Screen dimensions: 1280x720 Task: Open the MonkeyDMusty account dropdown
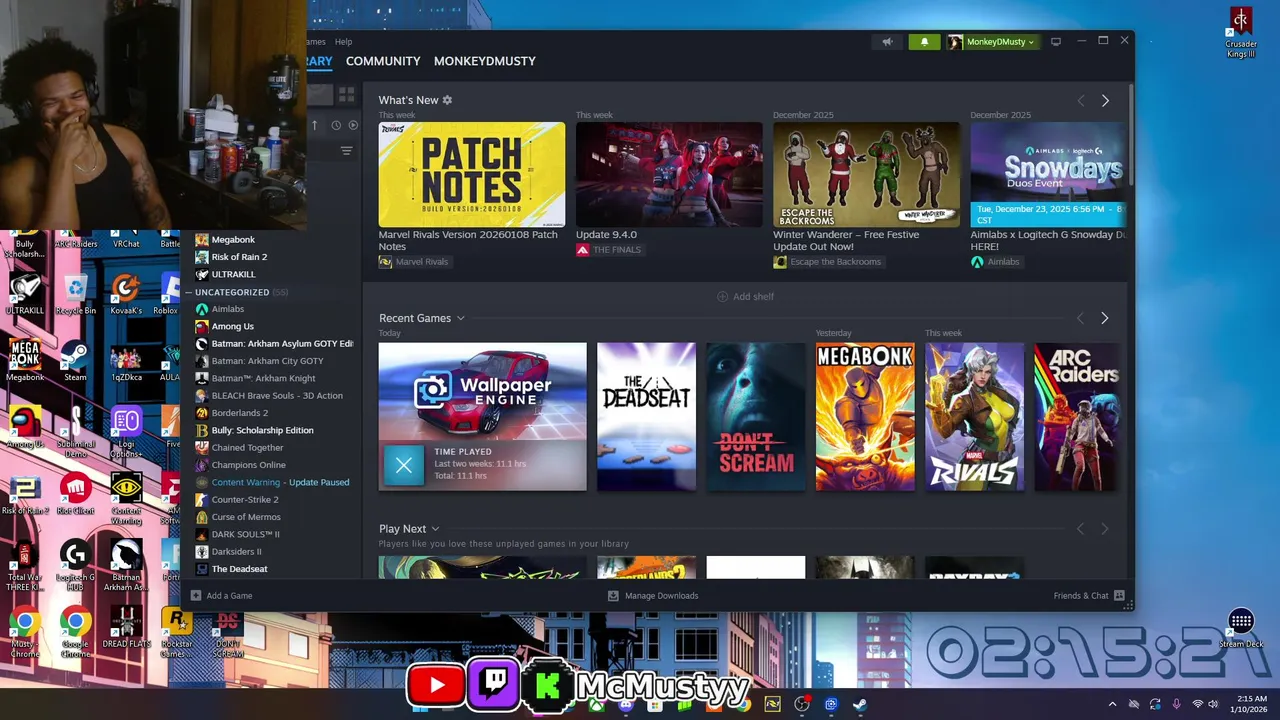pyautogui.click(x=992, y=42)
